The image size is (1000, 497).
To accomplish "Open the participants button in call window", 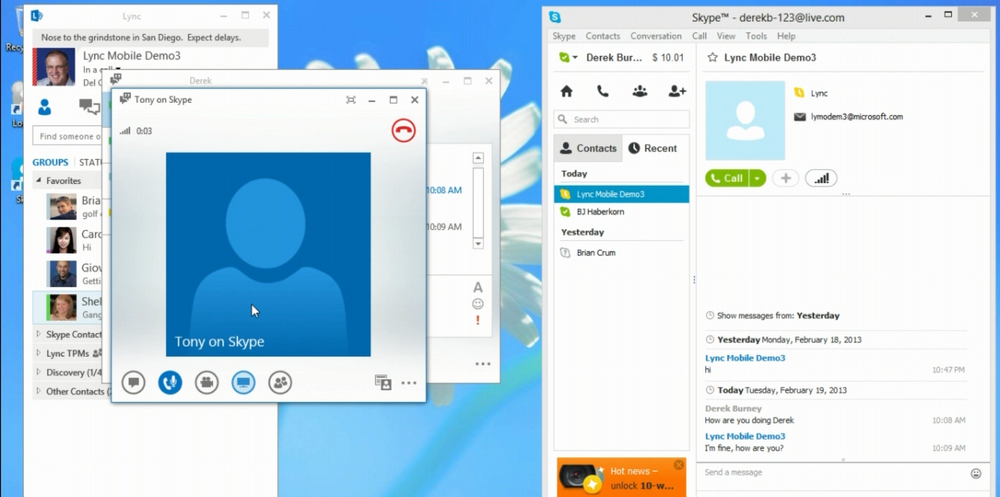I will (x=280, y=382).
